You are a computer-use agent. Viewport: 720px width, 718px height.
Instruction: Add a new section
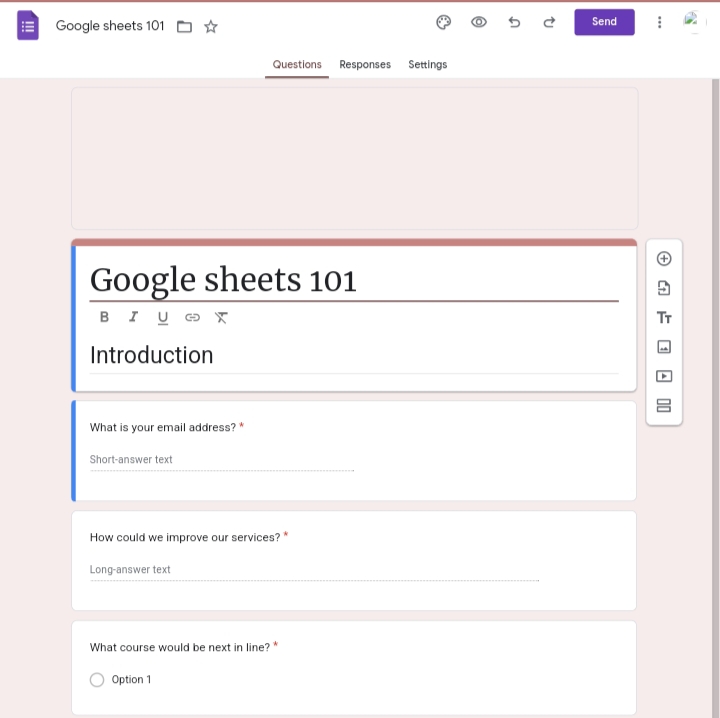tap(664, 405)
